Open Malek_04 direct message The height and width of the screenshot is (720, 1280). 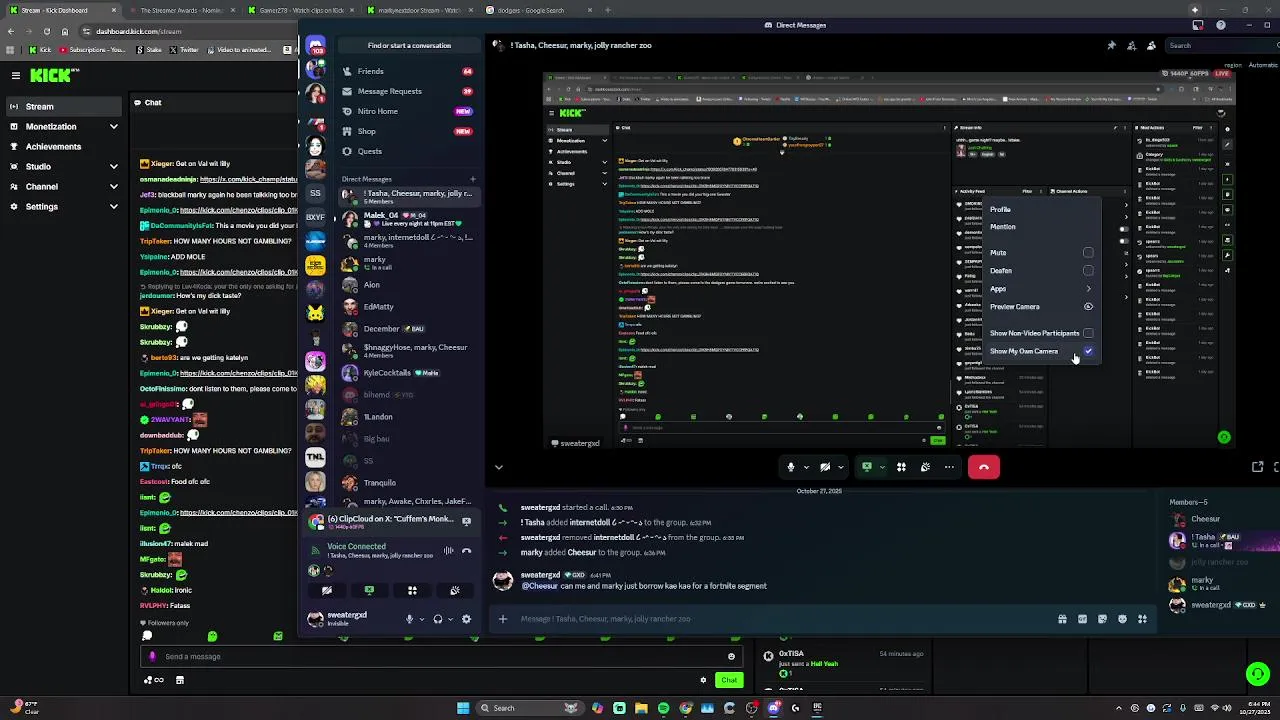tap(407, 218)
